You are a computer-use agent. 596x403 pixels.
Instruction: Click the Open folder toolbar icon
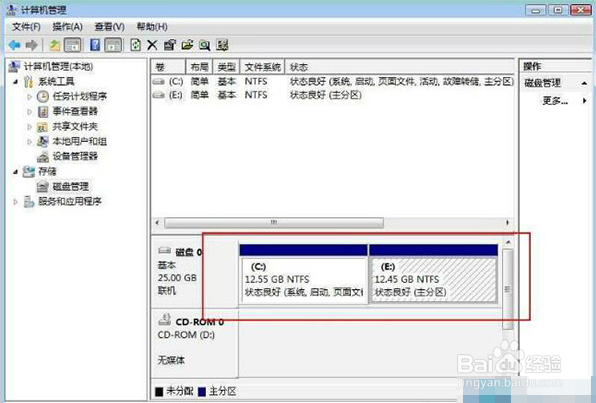click(x=187, y=45)
